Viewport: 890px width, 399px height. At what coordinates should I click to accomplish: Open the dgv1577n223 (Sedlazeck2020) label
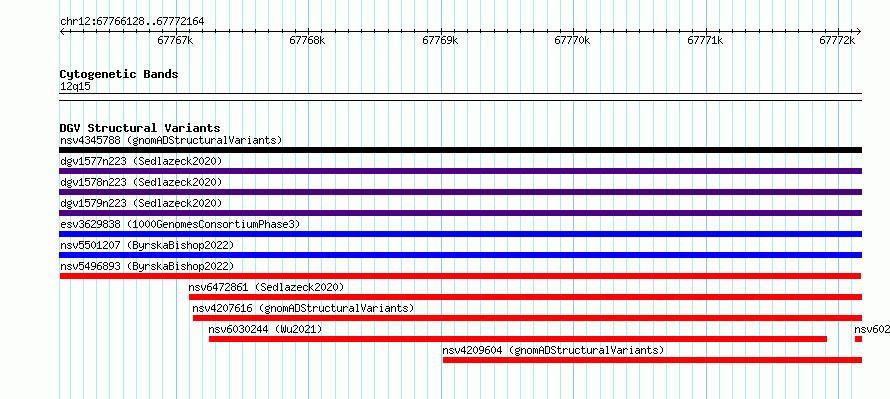click(141, 161)
